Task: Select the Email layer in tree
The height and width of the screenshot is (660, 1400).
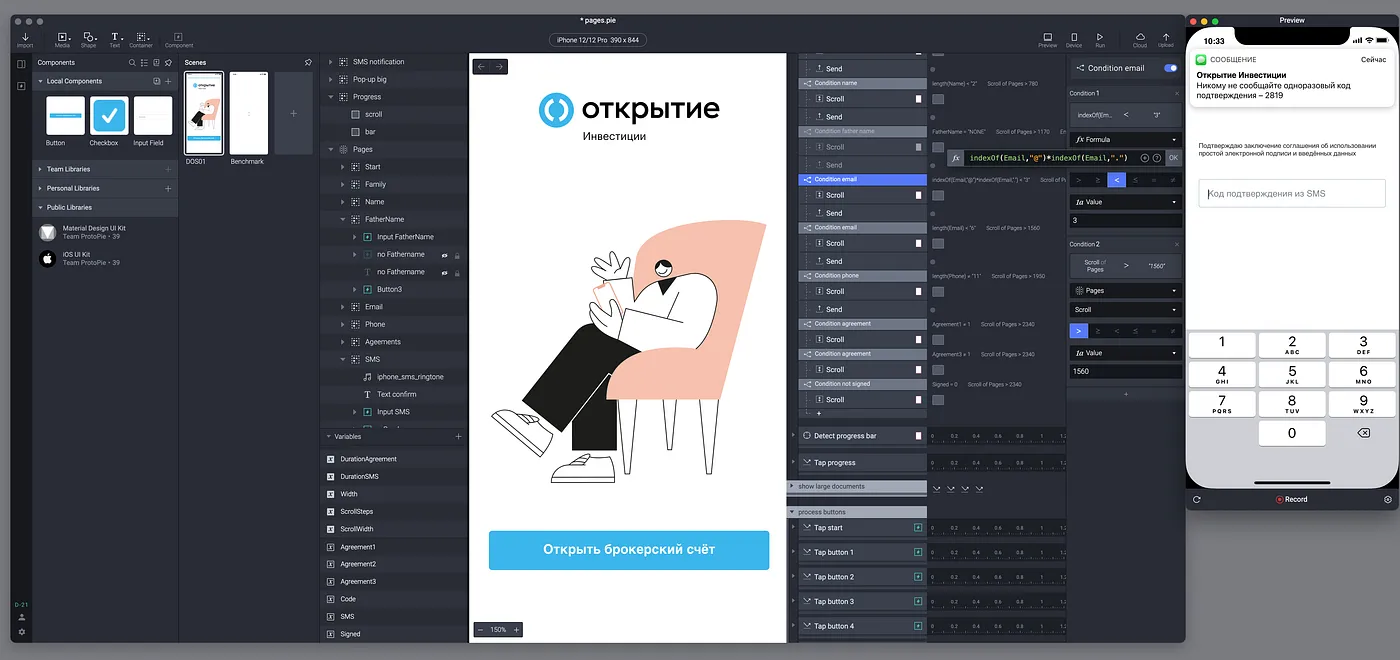Action: pos(374,307)
